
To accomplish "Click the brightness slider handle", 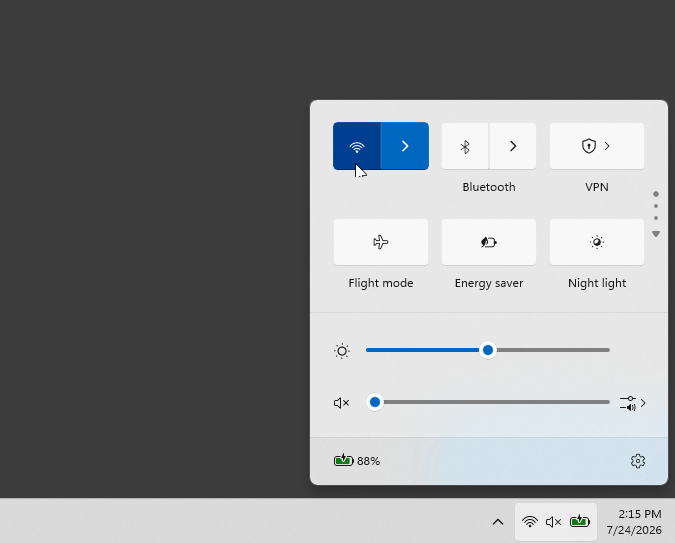I will click(x=488, y=350).
